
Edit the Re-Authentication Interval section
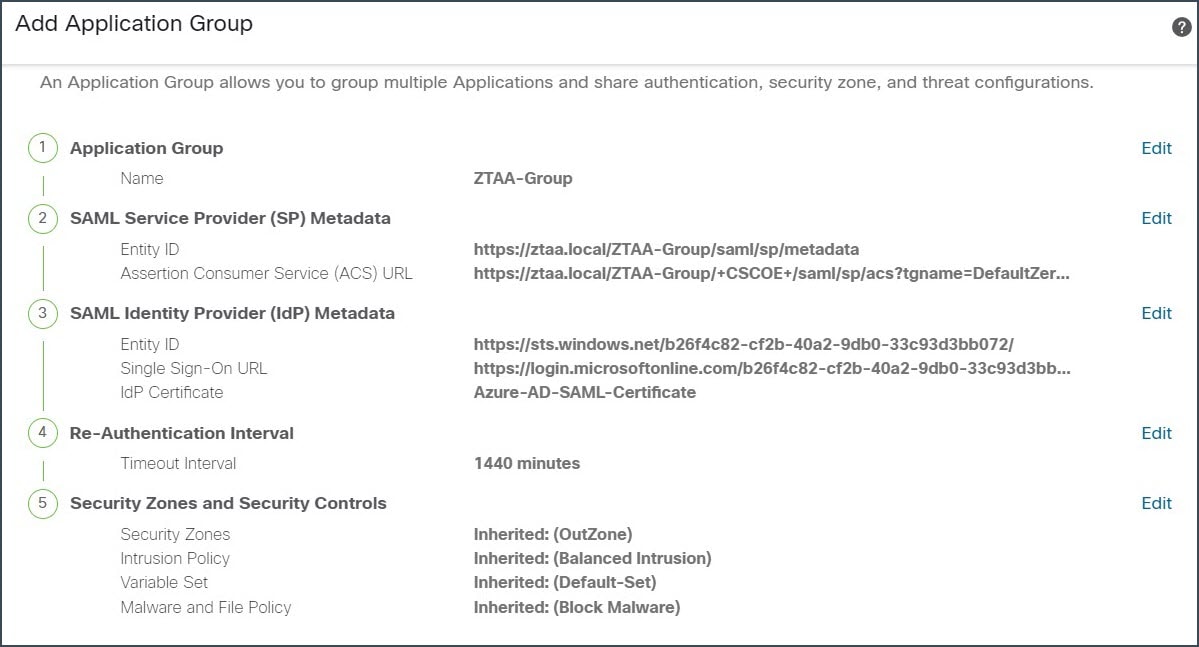[1156, 434]
